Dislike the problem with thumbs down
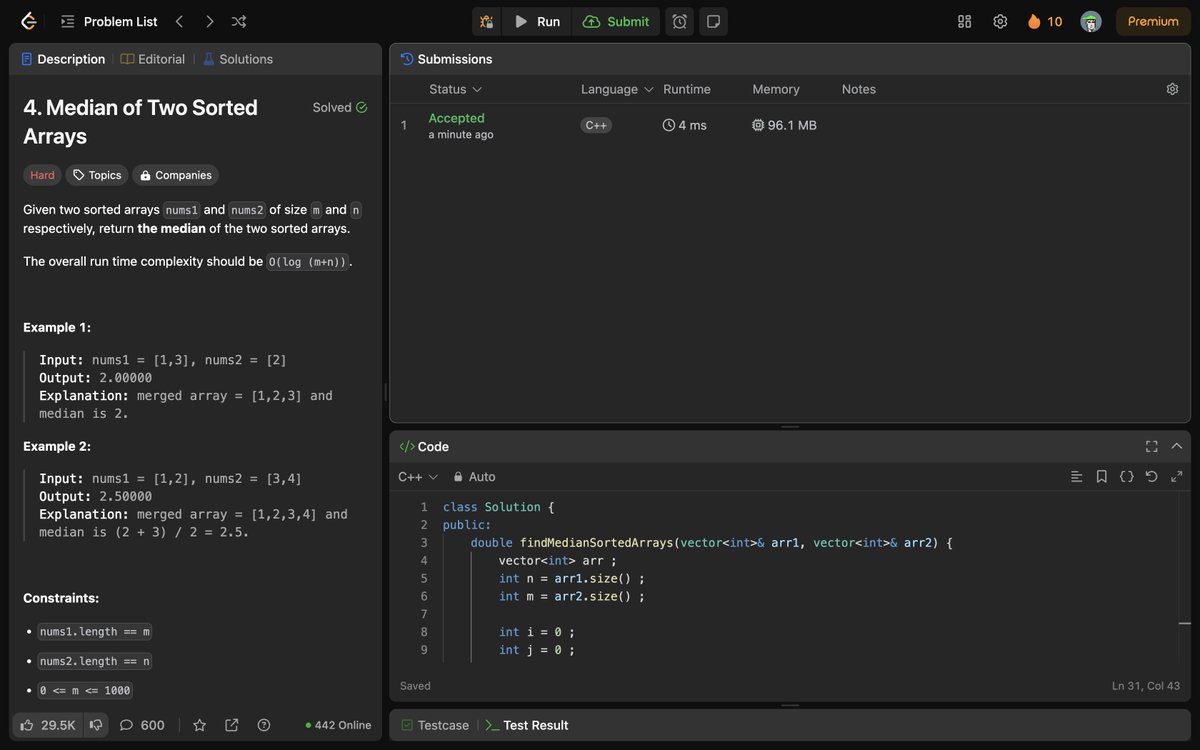 coord(96,725)
